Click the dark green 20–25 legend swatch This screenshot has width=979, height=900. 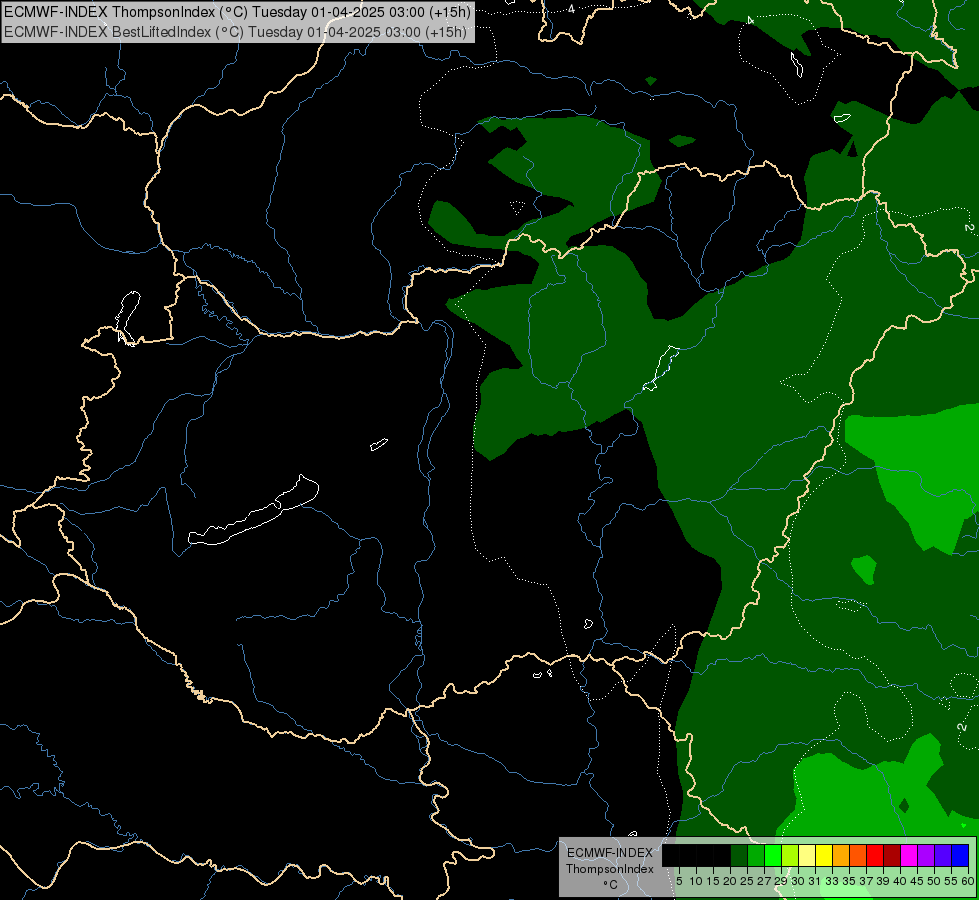click(x=739, y=856)
